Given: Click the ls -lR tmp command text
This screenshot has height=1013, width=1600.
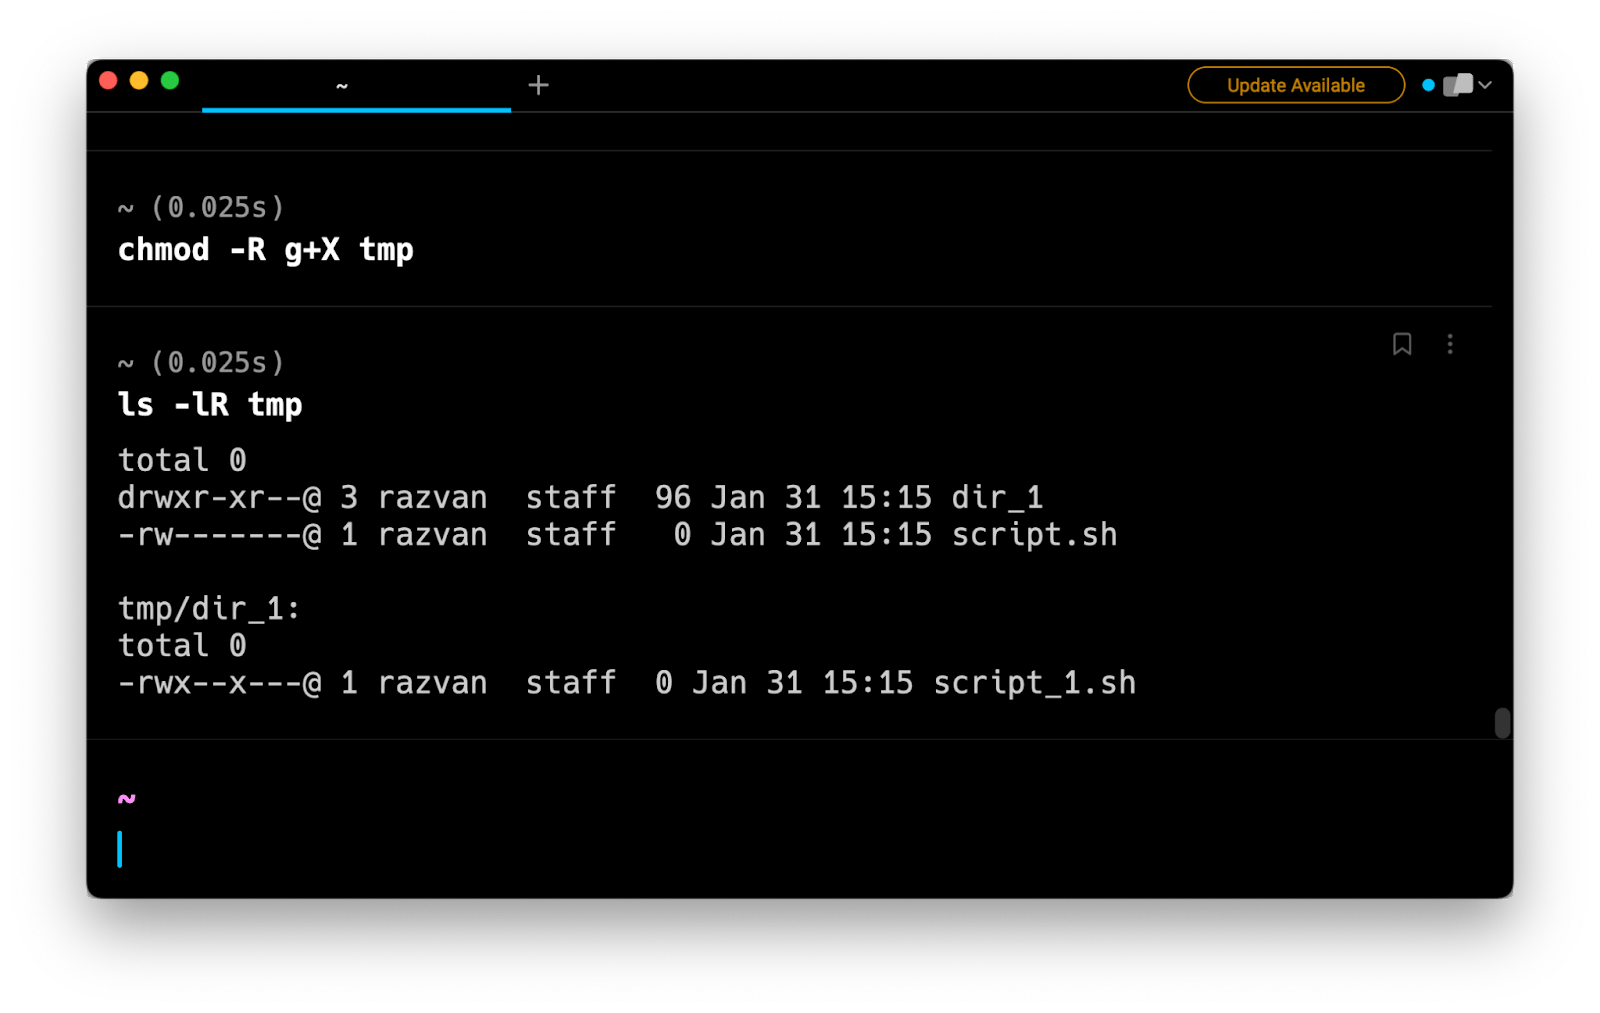Looking at the screenshot, I should [210, 405].
